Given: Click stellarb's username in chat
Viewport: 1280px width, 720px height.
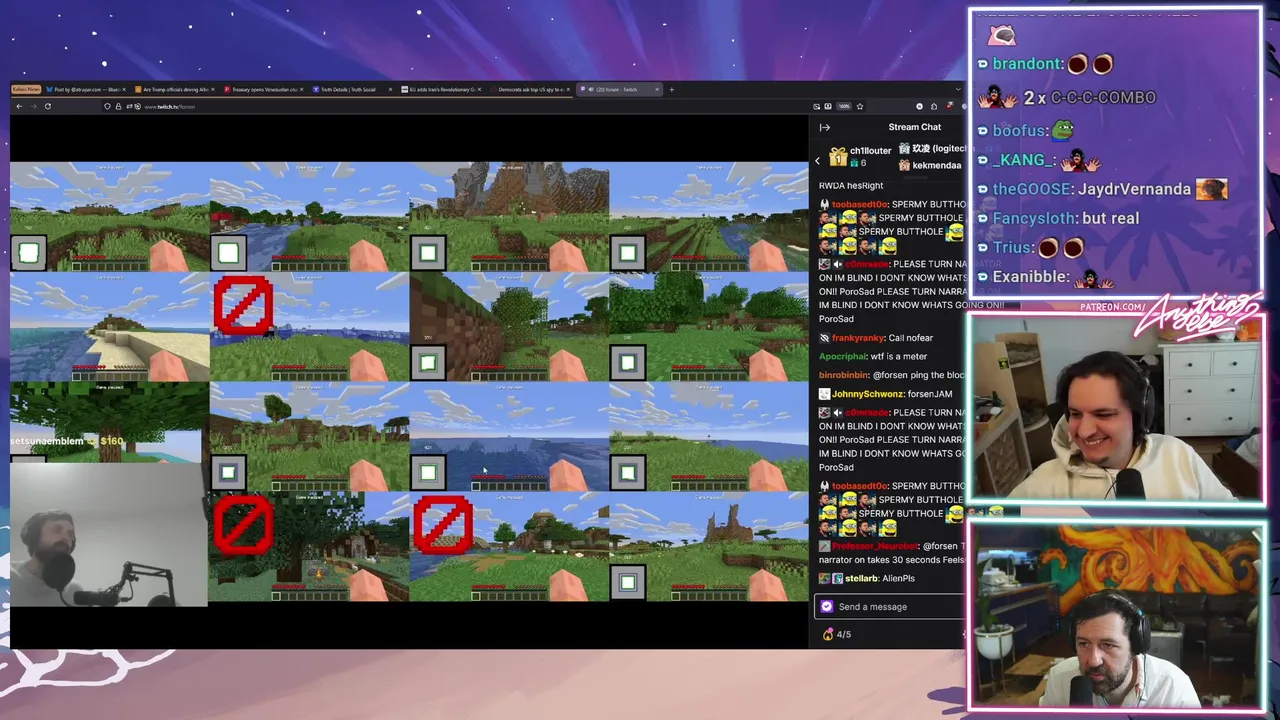Looking at the screenshot, I should click(861, 578).
